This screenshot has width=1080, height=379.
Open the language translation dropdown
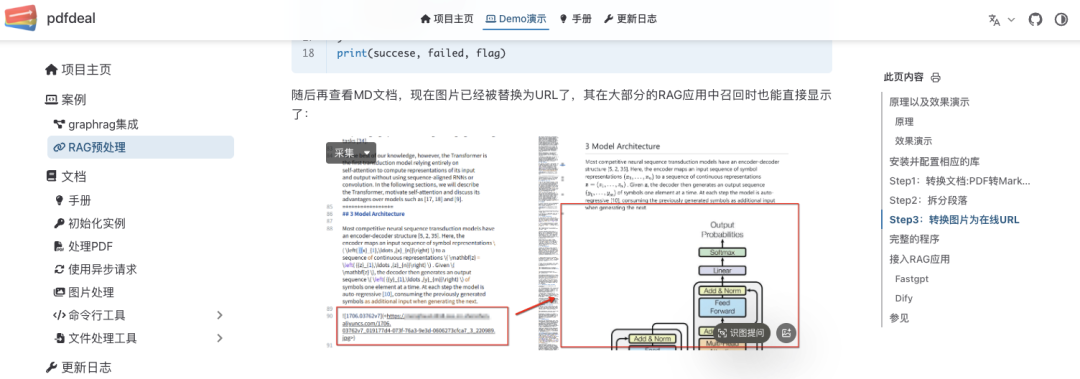point(1002,19)
